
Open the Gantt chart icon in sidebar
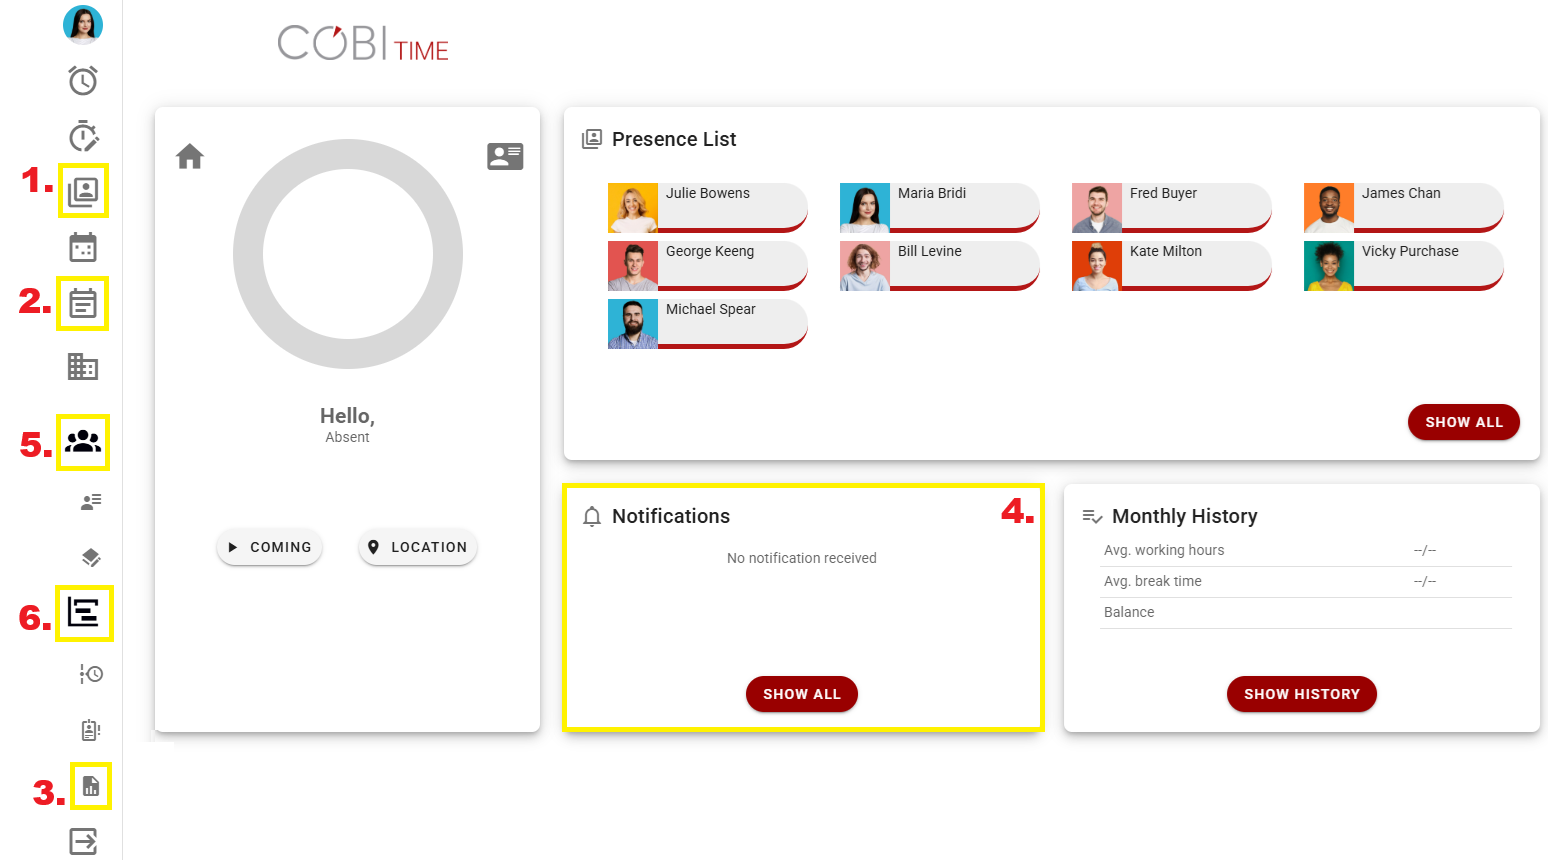[x=83, y=612]
